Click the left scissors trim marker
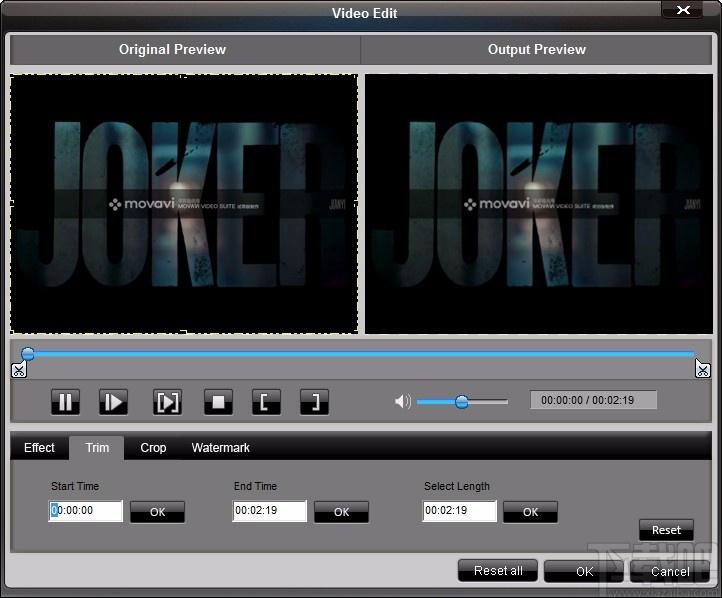722x598 pixels. 19,370
